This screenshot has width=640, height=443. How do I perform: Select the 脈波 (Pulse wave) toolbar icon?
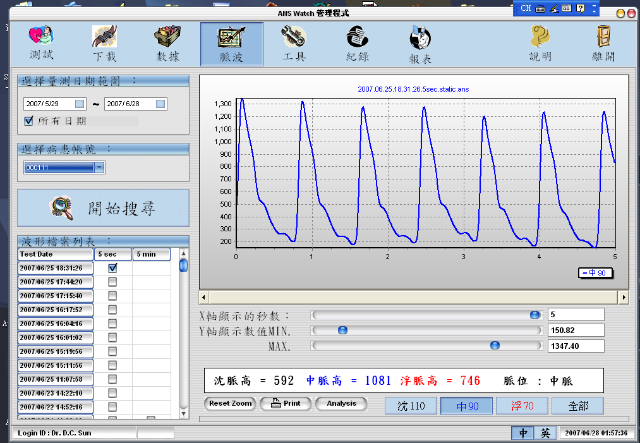click(x=232, y=43)
